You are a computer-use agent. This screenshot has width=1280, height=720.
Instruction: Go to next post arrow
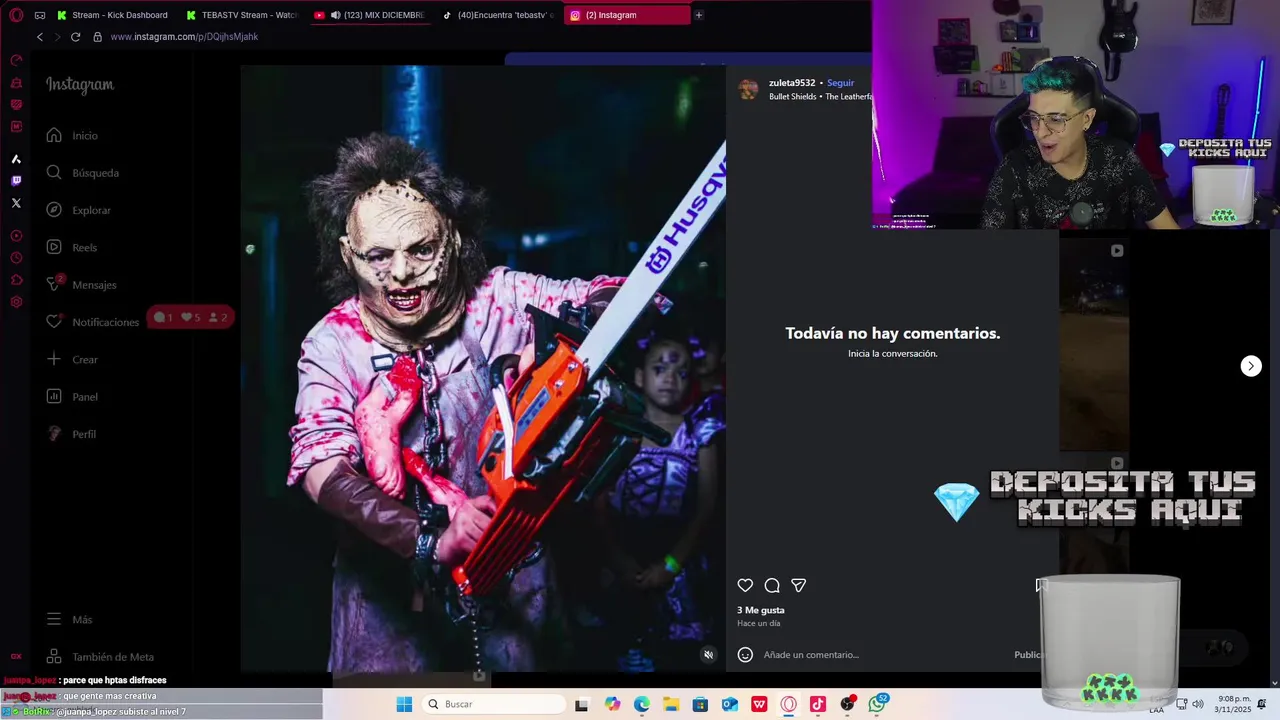point(1251,366)
